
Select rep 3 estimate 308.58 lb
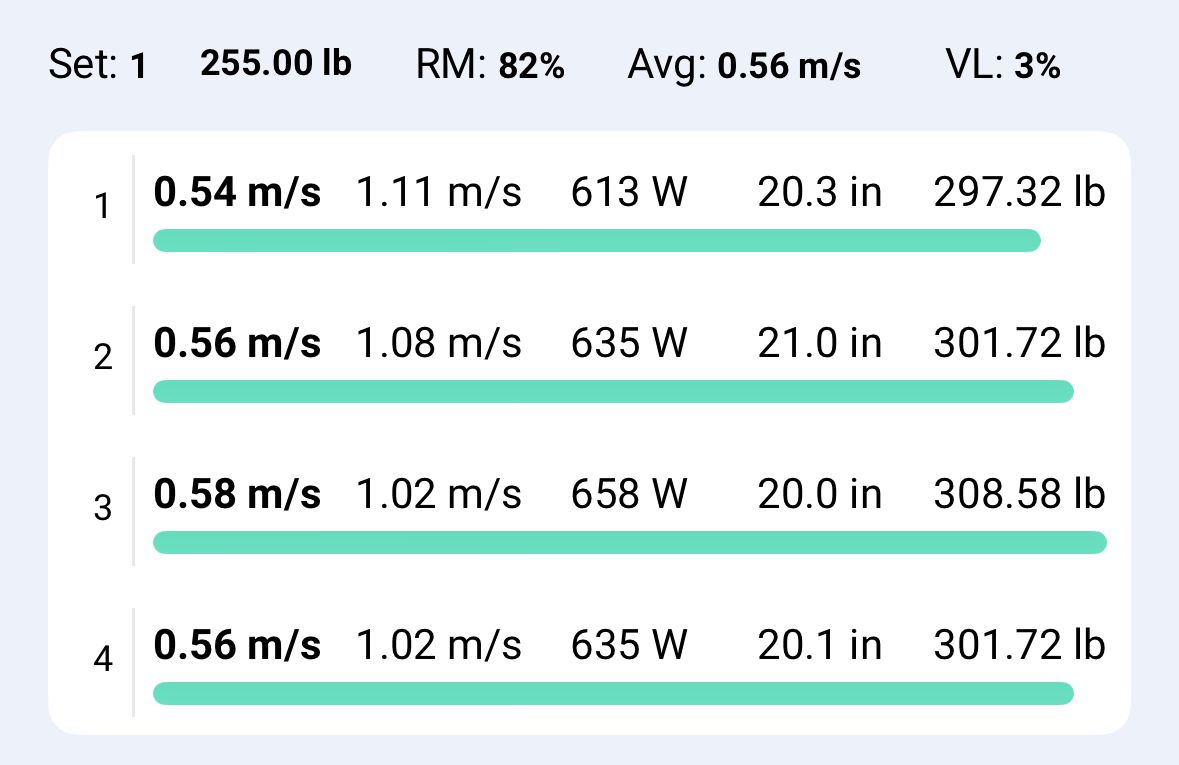coord(1020,494)
